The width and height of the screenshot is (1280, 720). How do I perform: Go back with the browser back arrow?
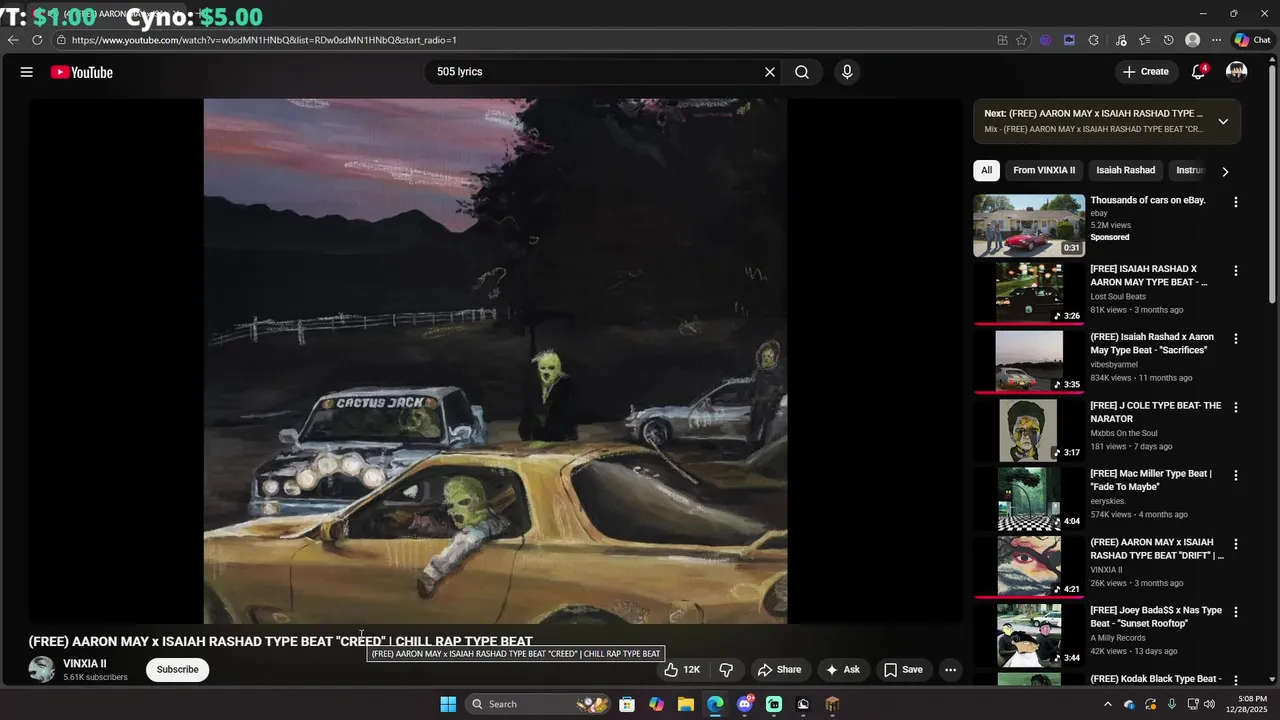point(13,40)
